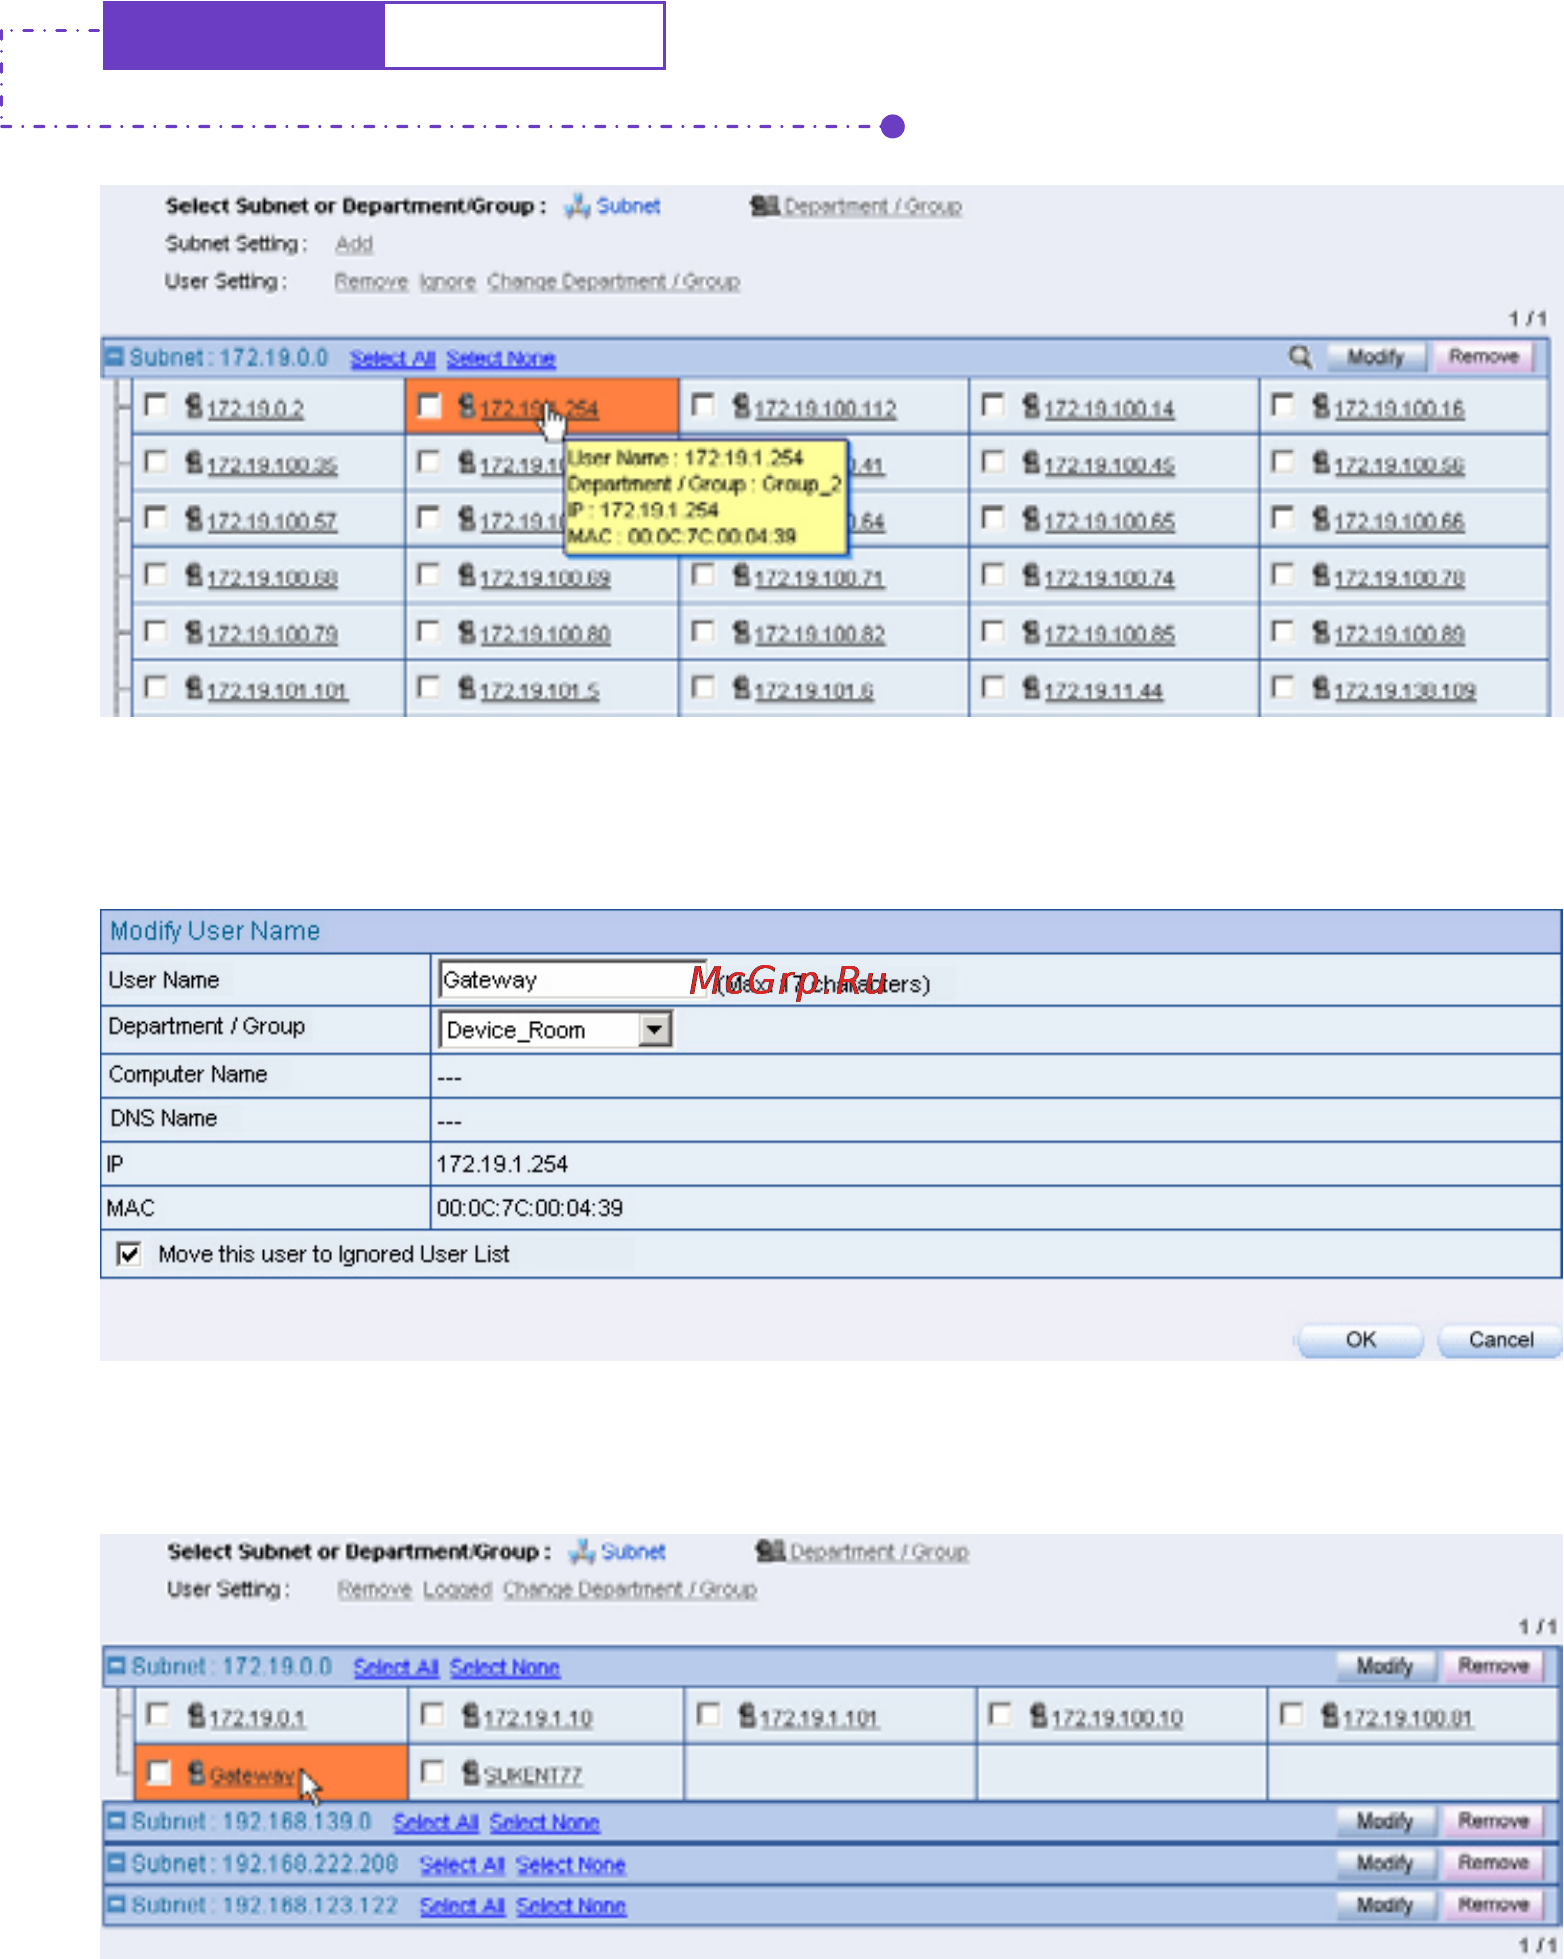Click user icon beside 172.19.100.80
Viewport: 1564px width, 1959px height.
pos(467,632)
